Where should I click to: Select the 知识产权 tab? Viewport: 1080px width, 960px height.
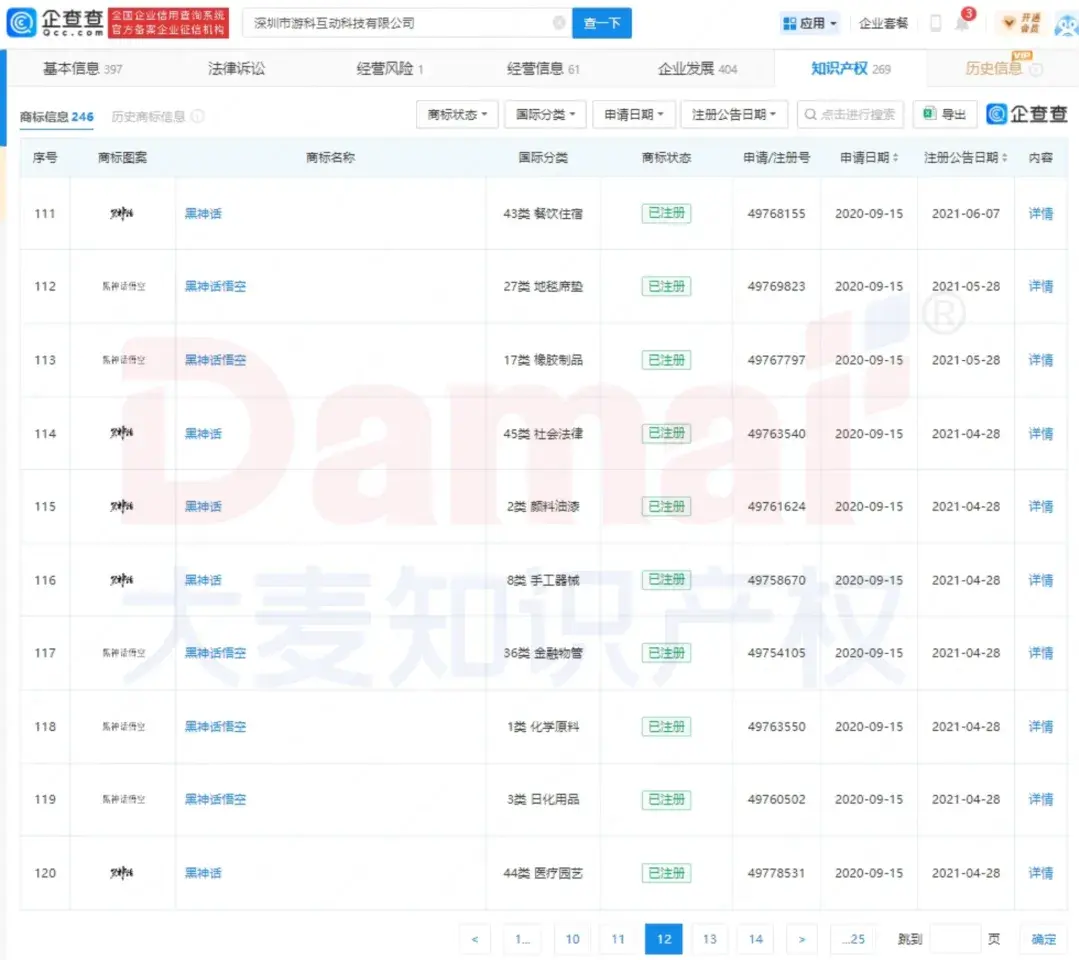[851, 68]
